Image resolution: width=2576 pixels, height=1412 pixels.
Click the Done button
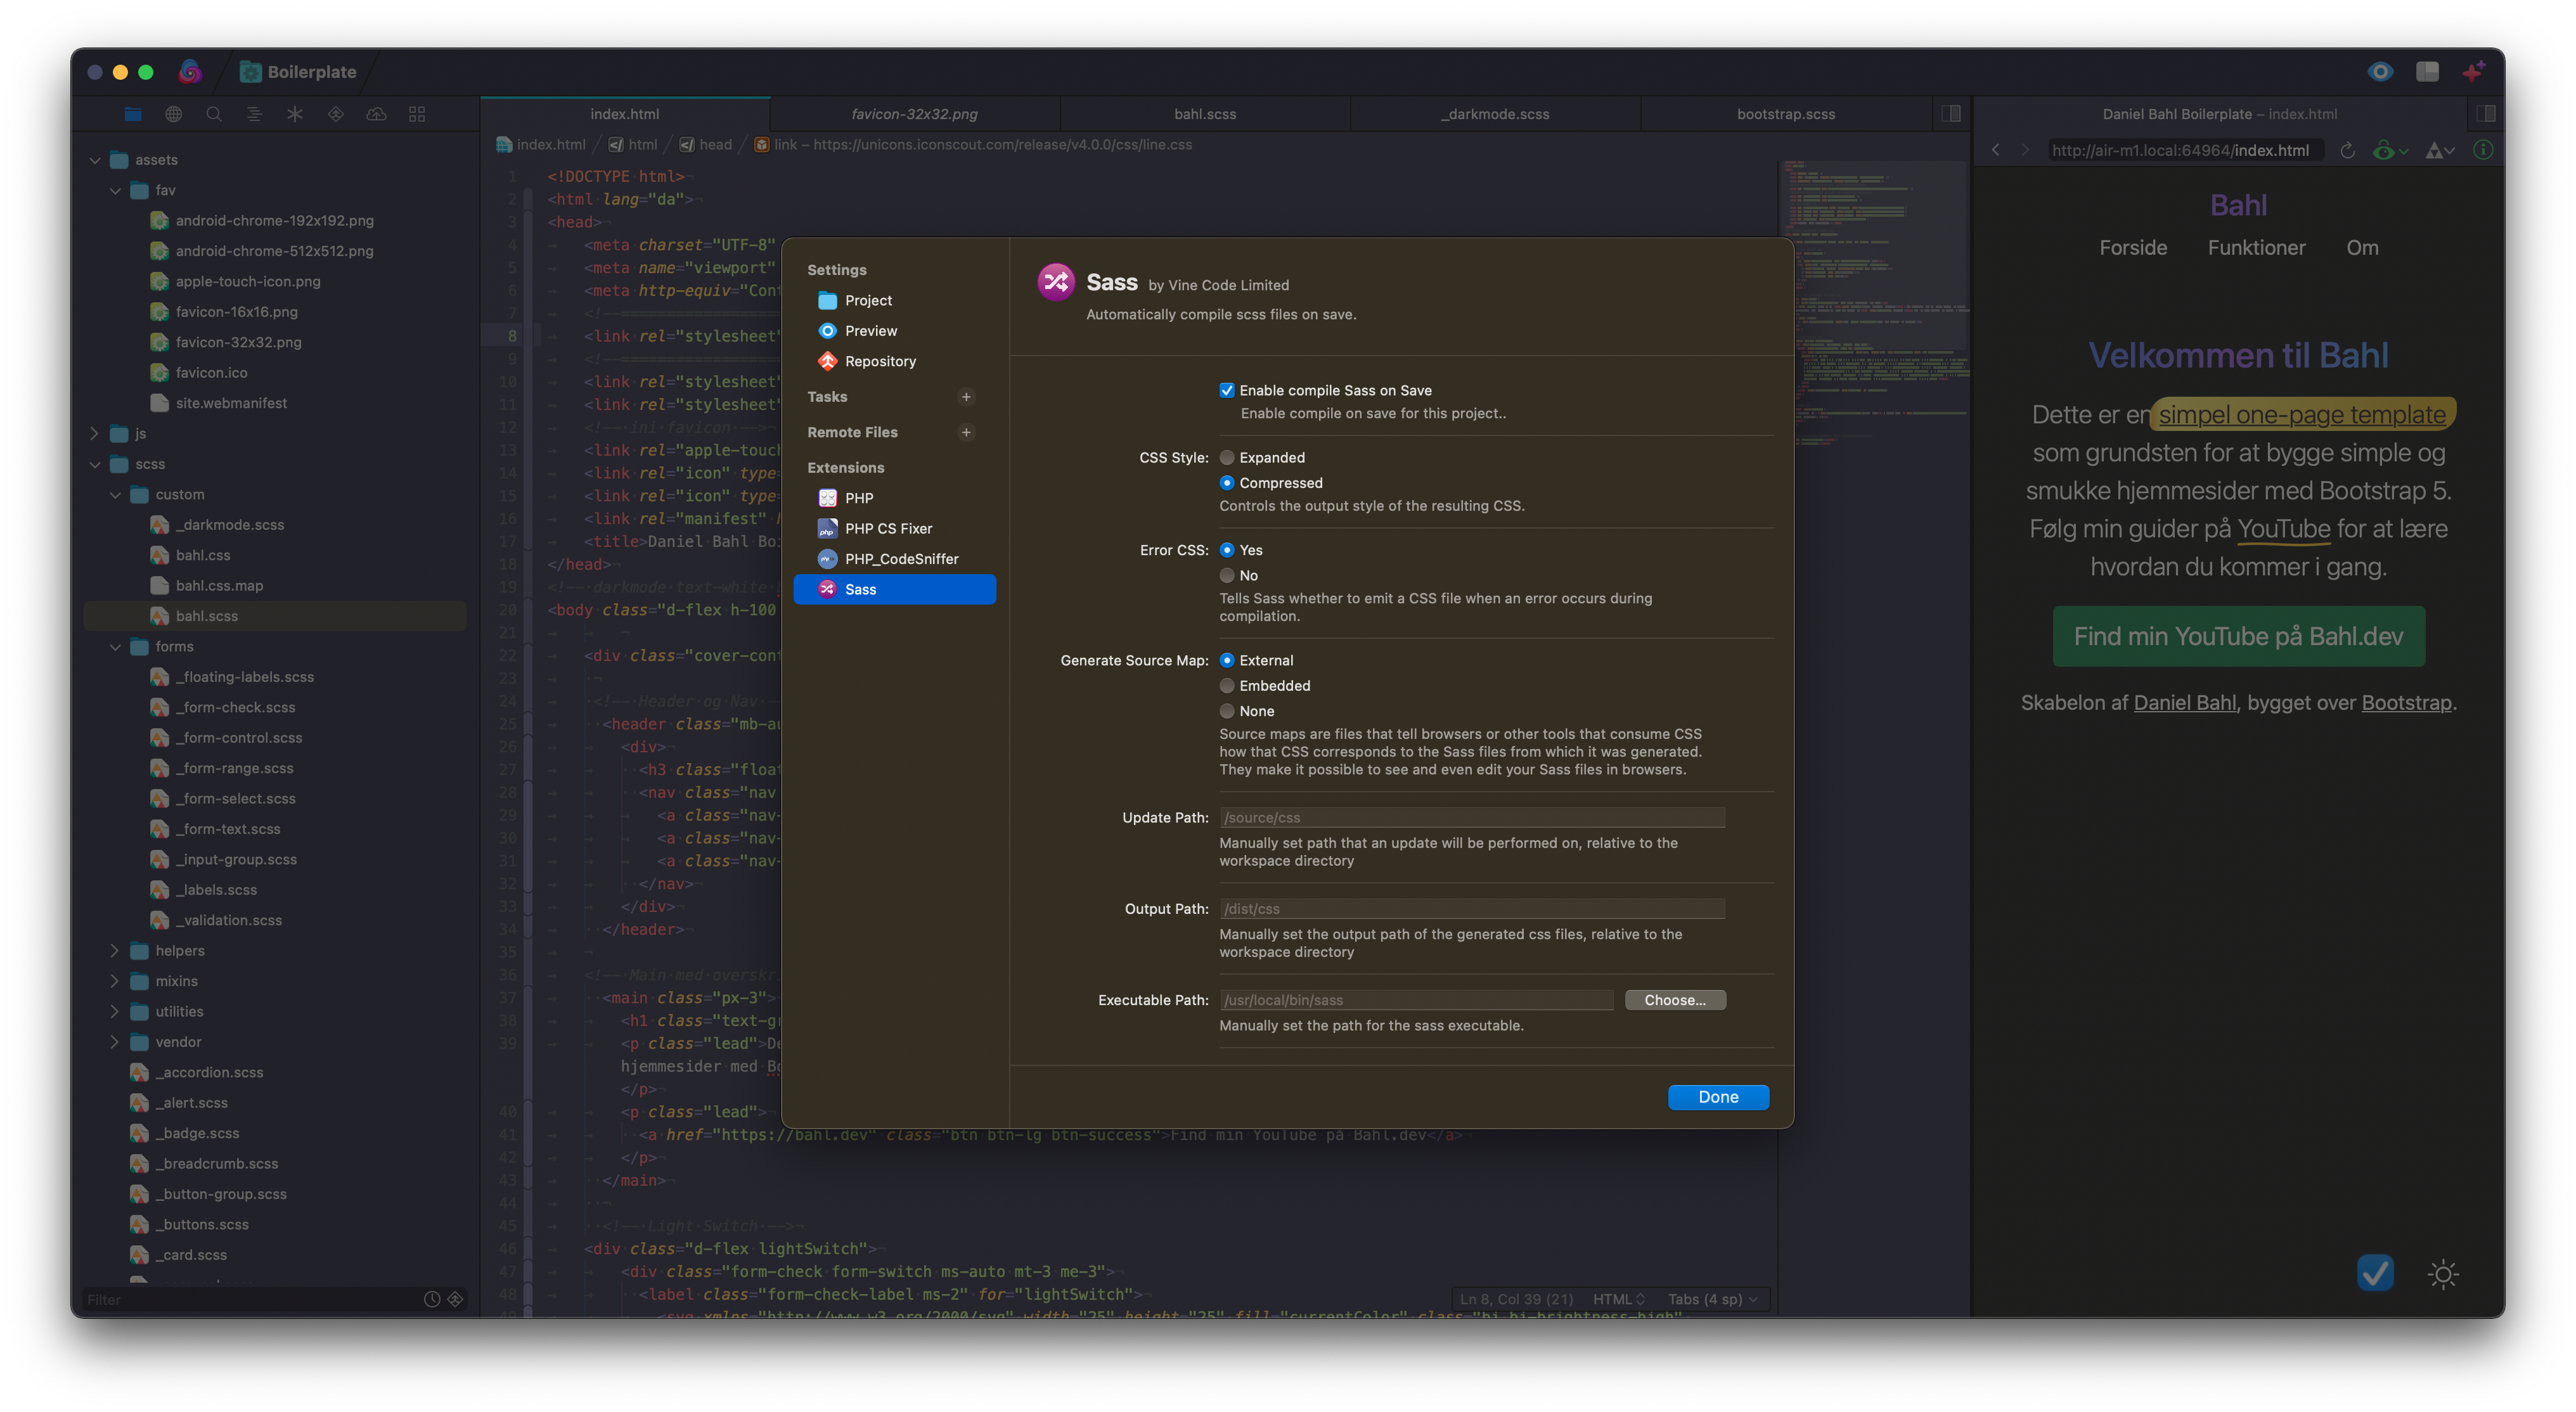1717,1097
